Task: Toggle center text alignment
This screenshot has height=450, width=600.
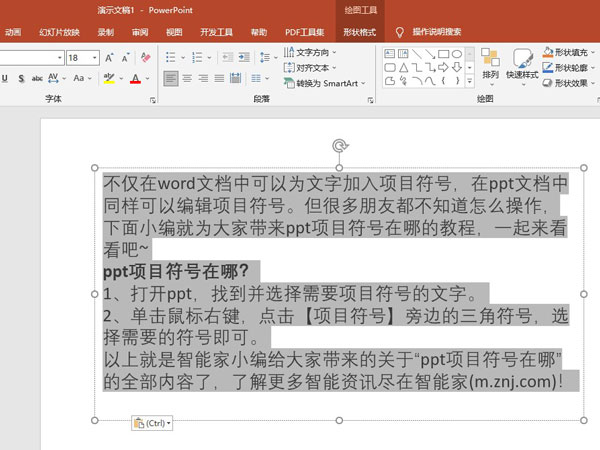Action: pos(187,78)
